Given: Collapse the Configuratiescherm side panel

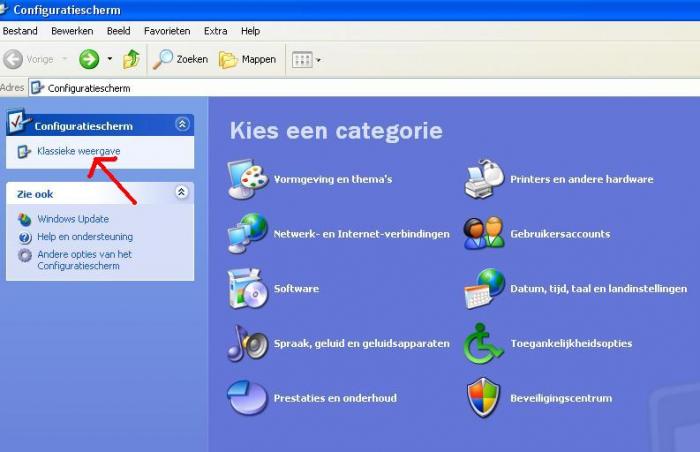Looking at the screenshot, I should [182, 124].
